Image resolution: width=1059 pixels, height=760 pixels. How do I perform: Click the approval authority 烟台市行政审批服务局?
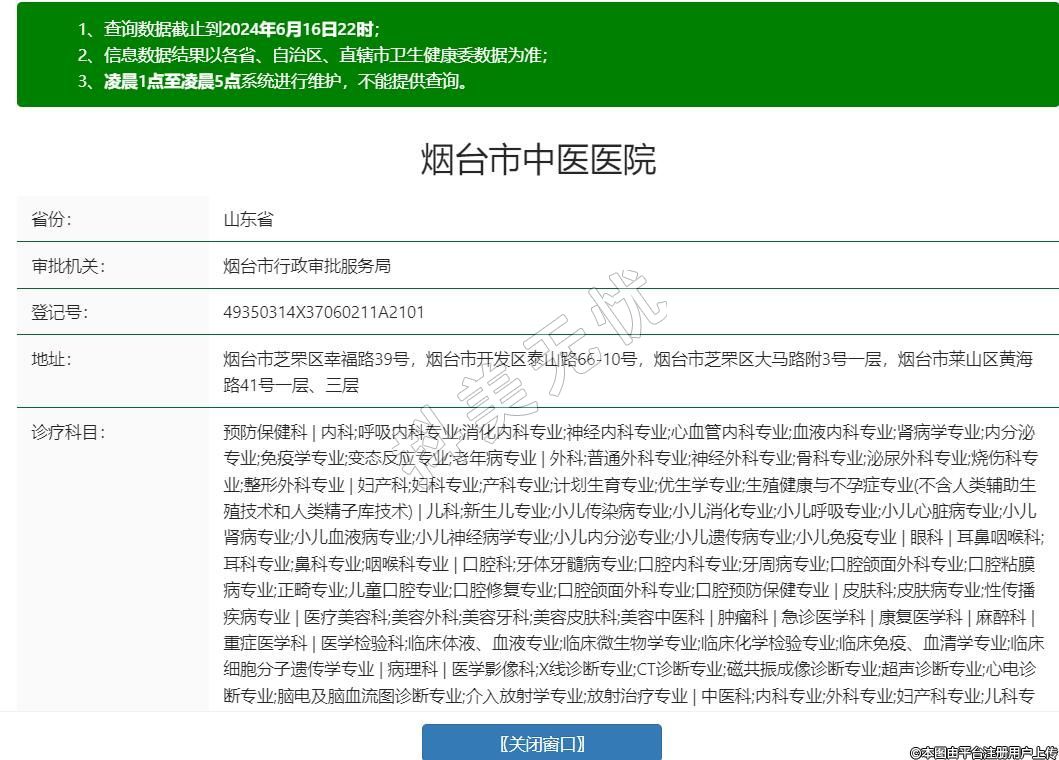(306, 266)
